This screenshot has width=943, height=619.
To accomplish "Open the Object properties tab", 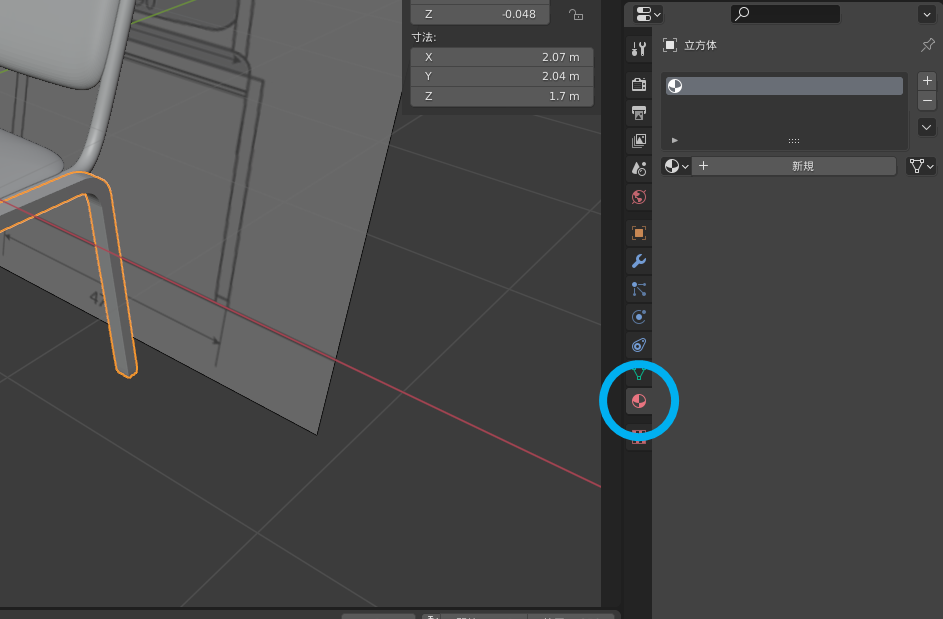I will click(639, 233).
